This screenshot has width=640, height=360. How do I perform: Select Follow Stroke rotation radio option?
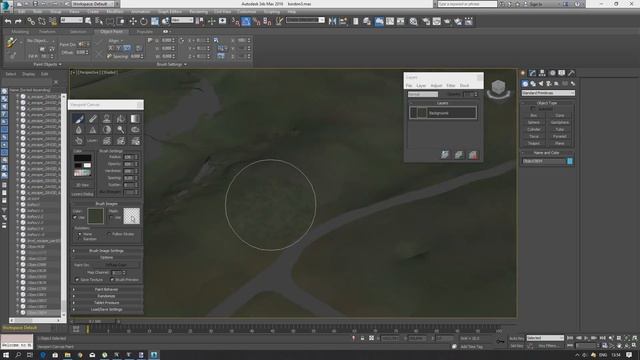pyautogui.click(x=109, y=234)
